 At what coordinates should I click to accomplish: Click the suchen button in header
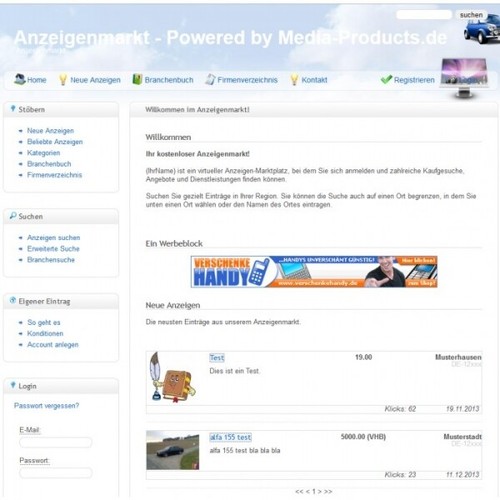pos(471,15)
